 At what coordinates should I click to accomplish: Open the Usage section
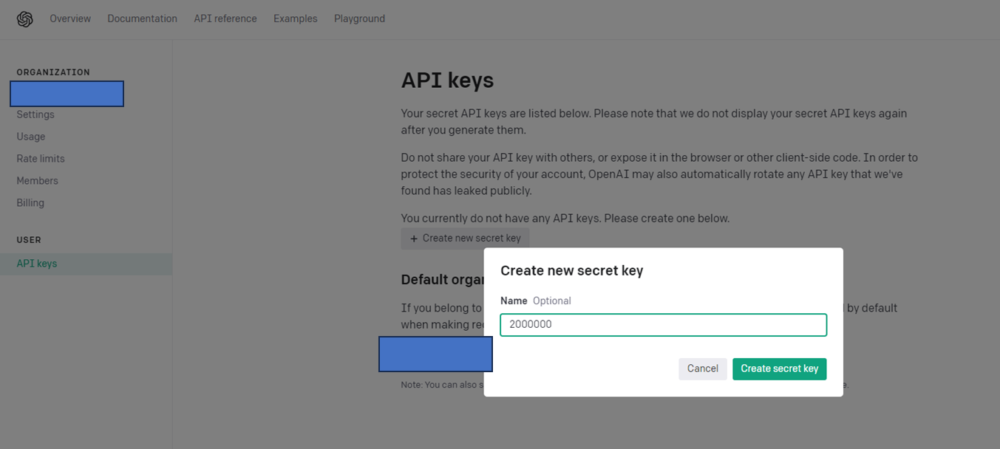(31, 136)
